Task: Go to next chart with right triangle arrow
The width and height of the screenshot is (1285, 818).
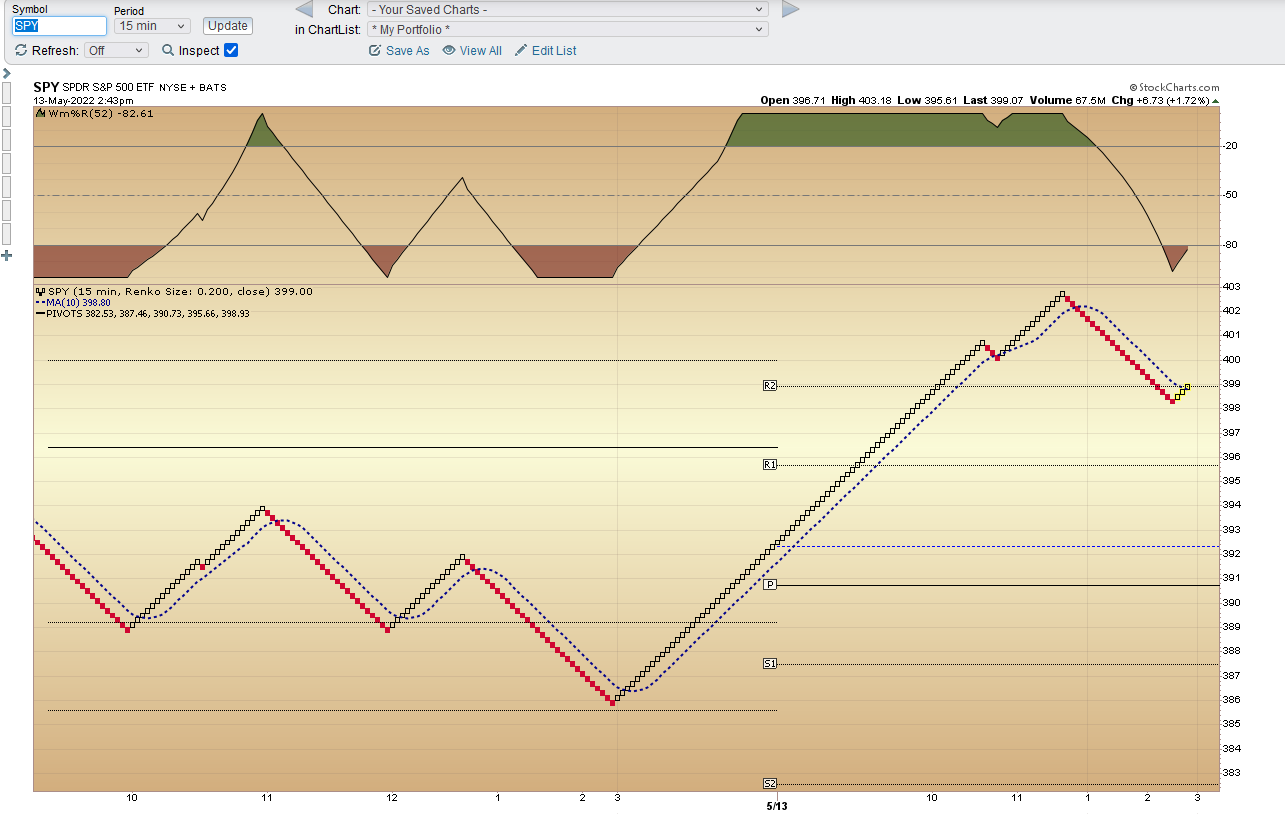Action: 790,9
